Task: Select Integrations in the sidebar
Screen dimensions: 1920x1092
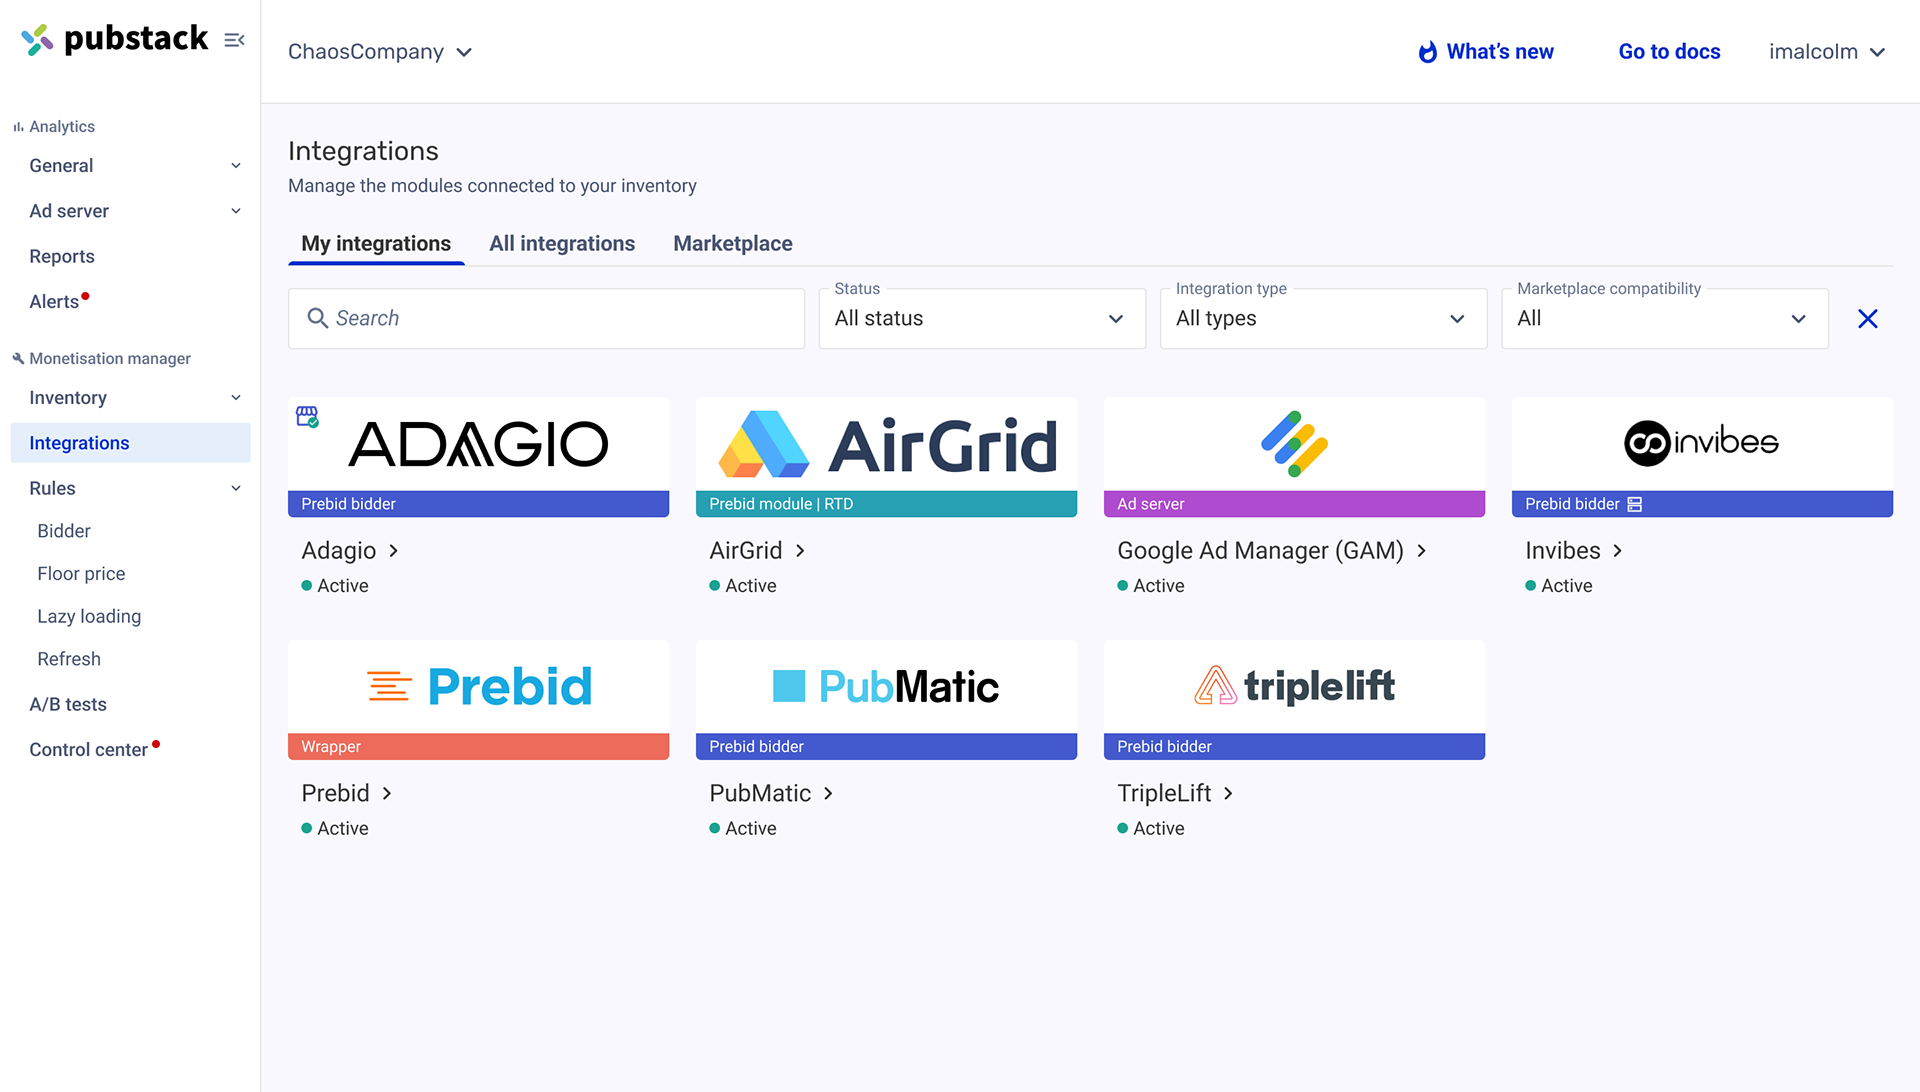Action: pyautogui.click(x=130, y=443)
